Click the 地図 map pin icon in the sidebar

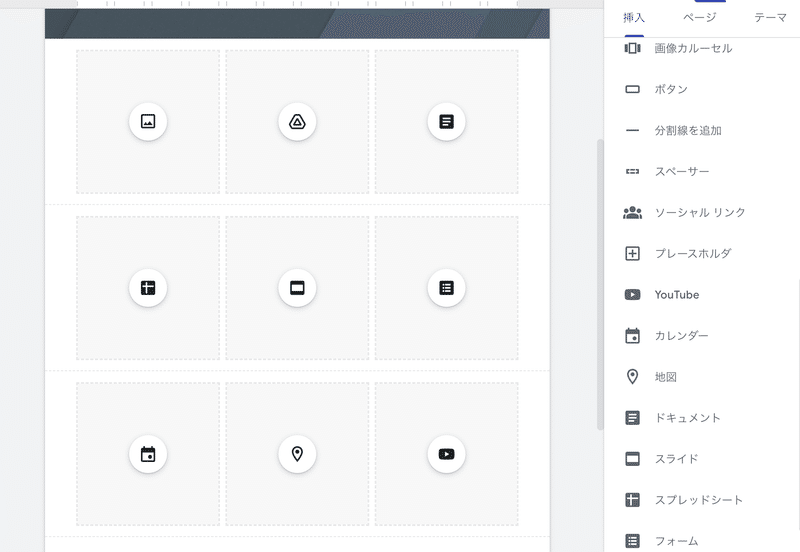tap(632, 377)
